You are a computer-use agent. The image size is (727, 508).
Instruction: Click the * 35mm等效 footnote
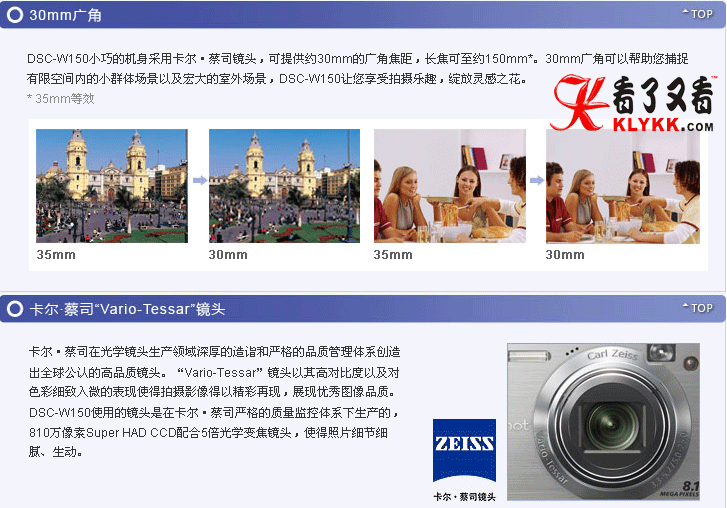point(61,98)
